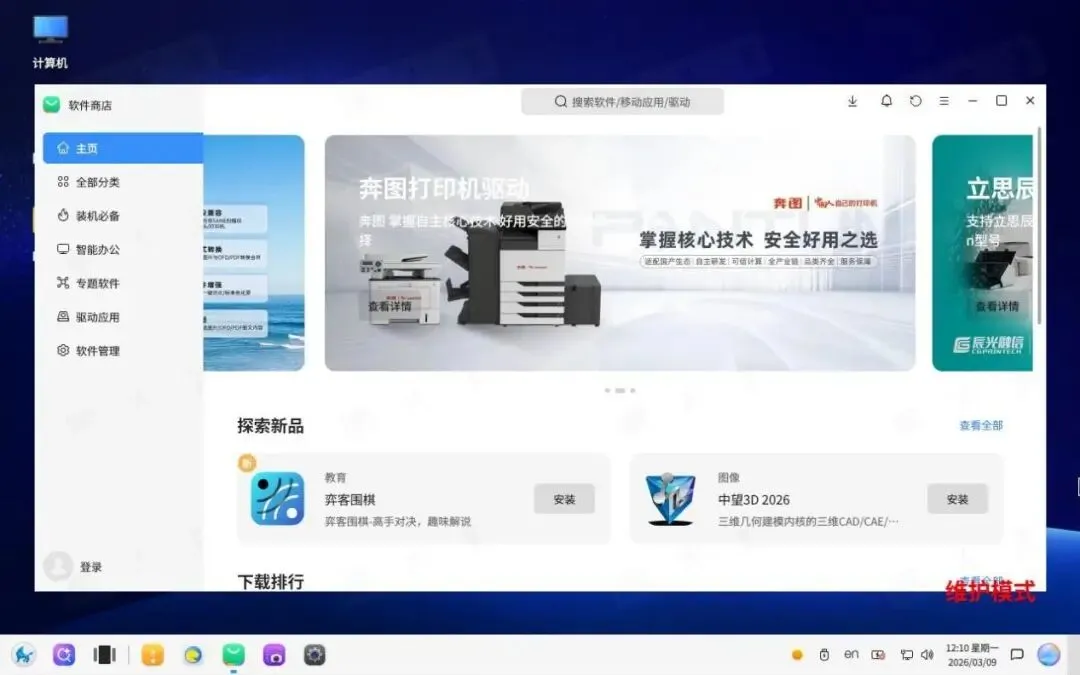This screenshot has width=1080, height=675.
Task: Install 中望3D 2026 via 安装 button
Action: point(957,499)
